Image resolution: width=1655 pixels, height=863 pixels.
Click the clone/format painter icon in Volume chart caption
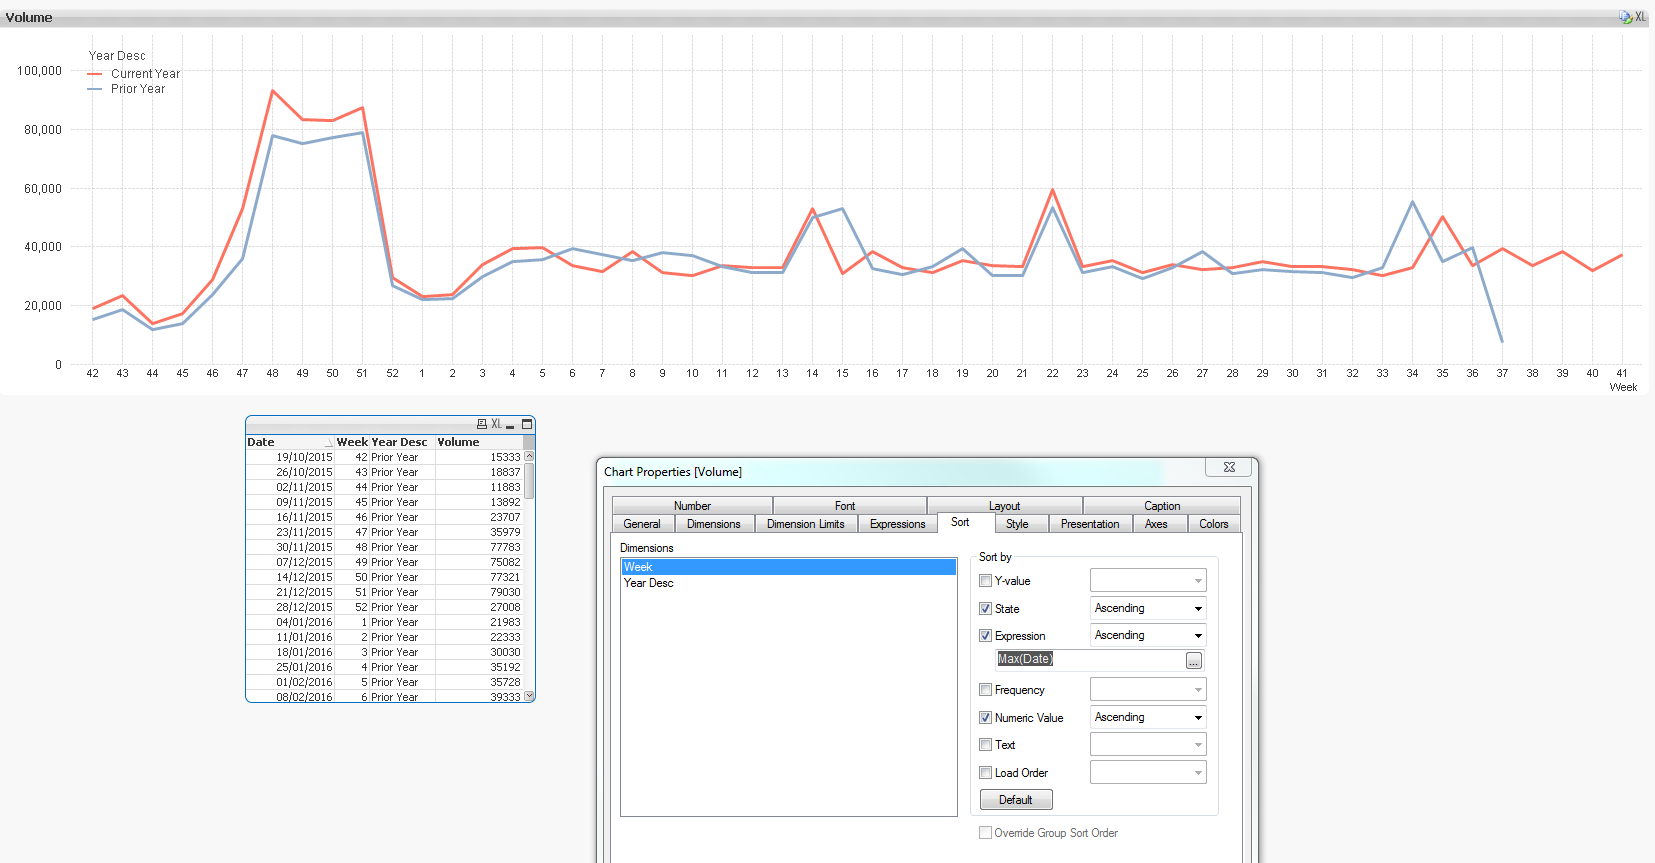click(1625, 17)
